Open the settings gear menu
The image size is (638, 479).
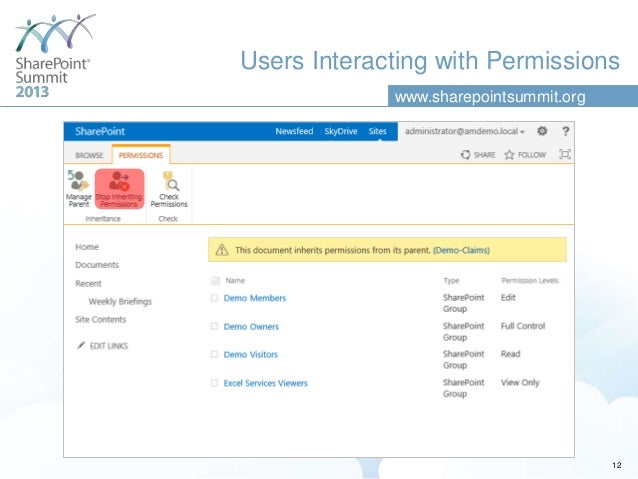(542, 131)
